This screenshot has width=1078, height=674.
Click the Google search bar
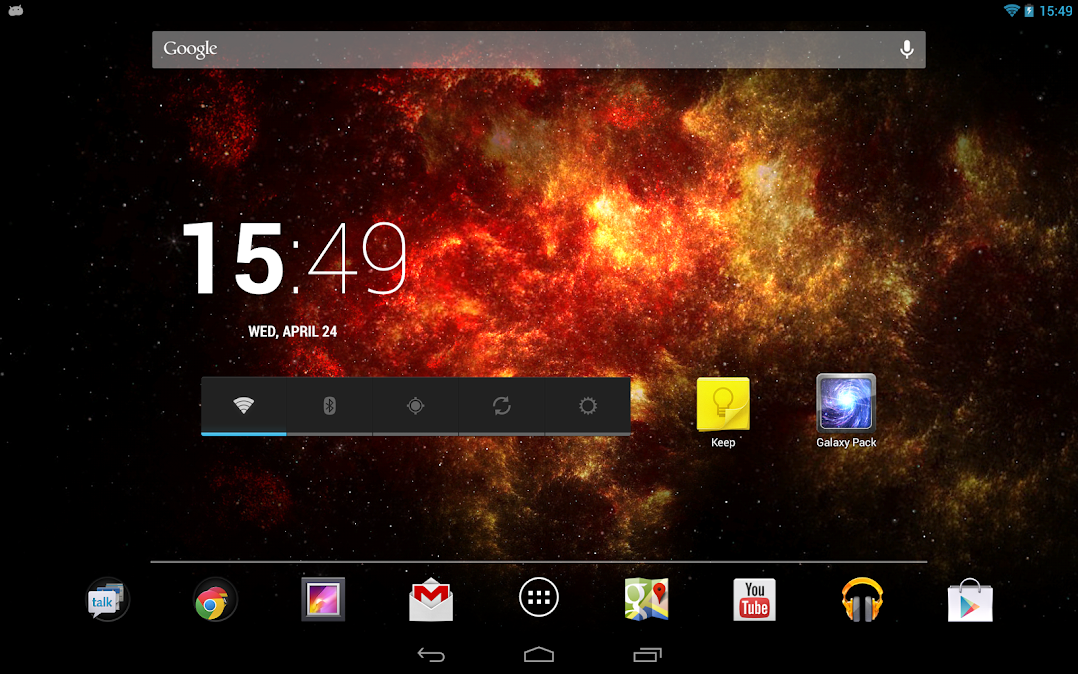[539, 50]
